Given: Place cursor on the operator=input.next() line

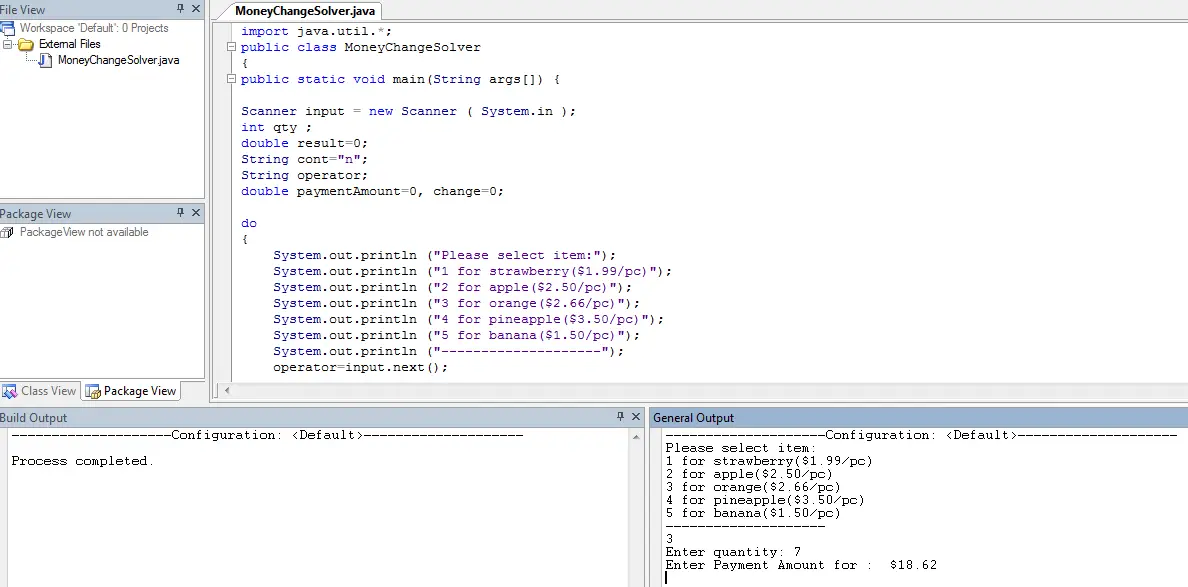Looking at the screenshot, I should [x=361, y=367].
